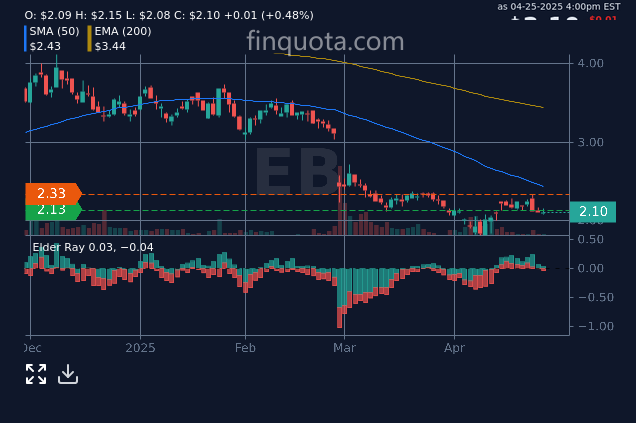
Task: Click the 0.00 Elder Ray axis label
Action: tap(590, 268)
